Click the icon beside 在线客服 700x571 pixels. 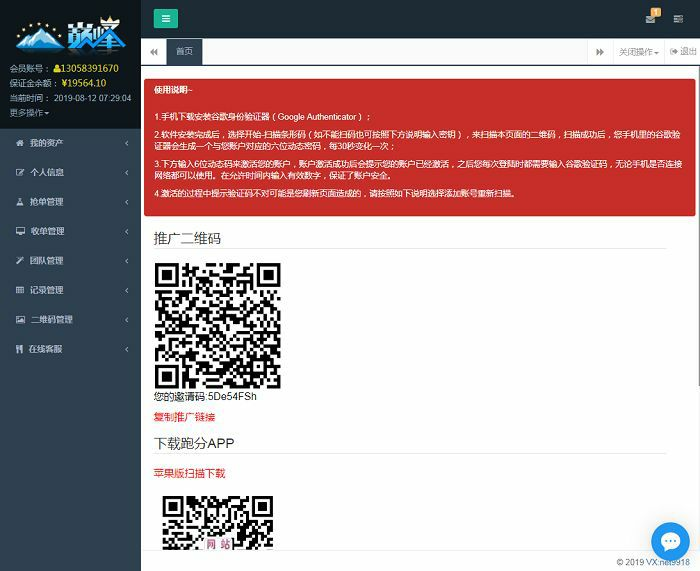point(19,349)
